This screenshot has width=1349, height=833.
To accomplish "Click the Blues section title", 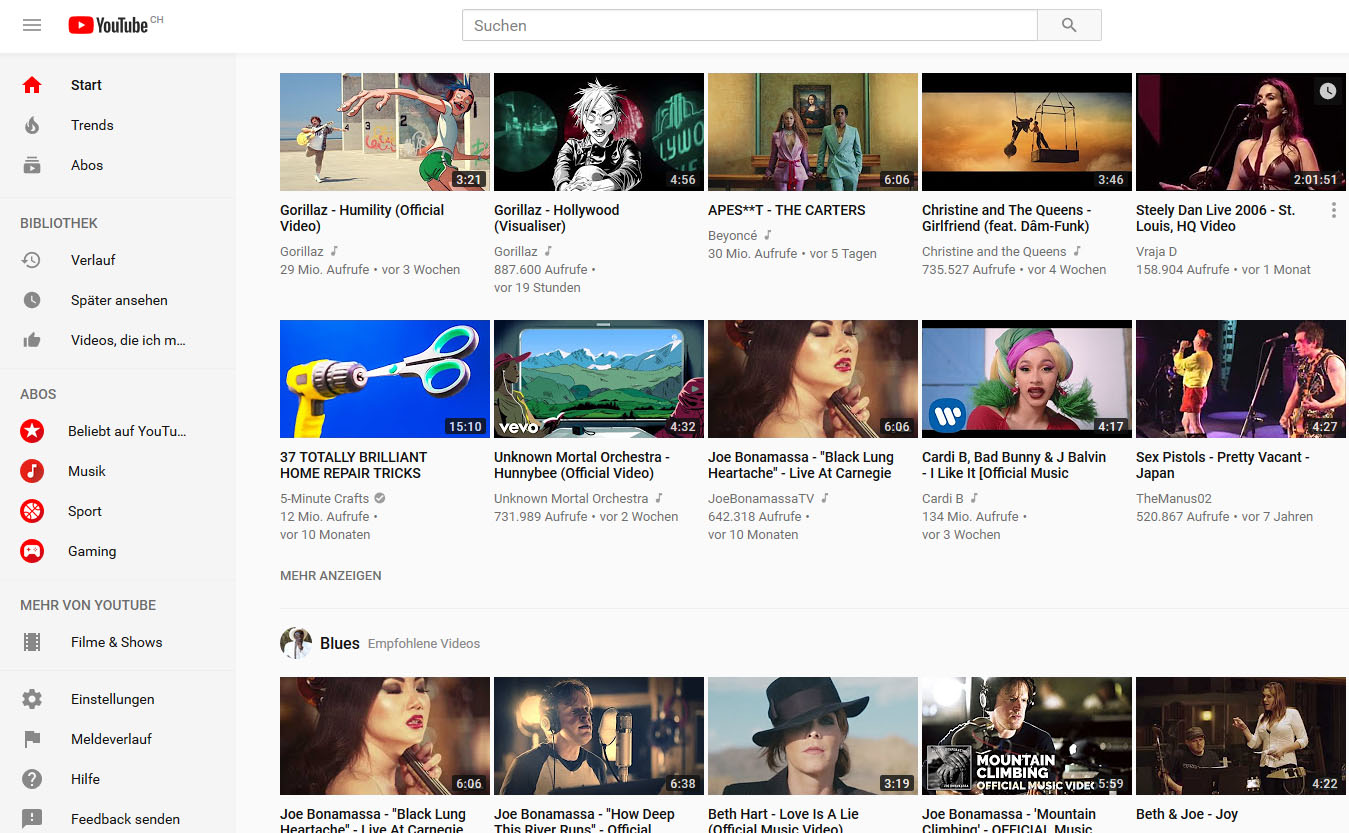I will click(340, 643).
